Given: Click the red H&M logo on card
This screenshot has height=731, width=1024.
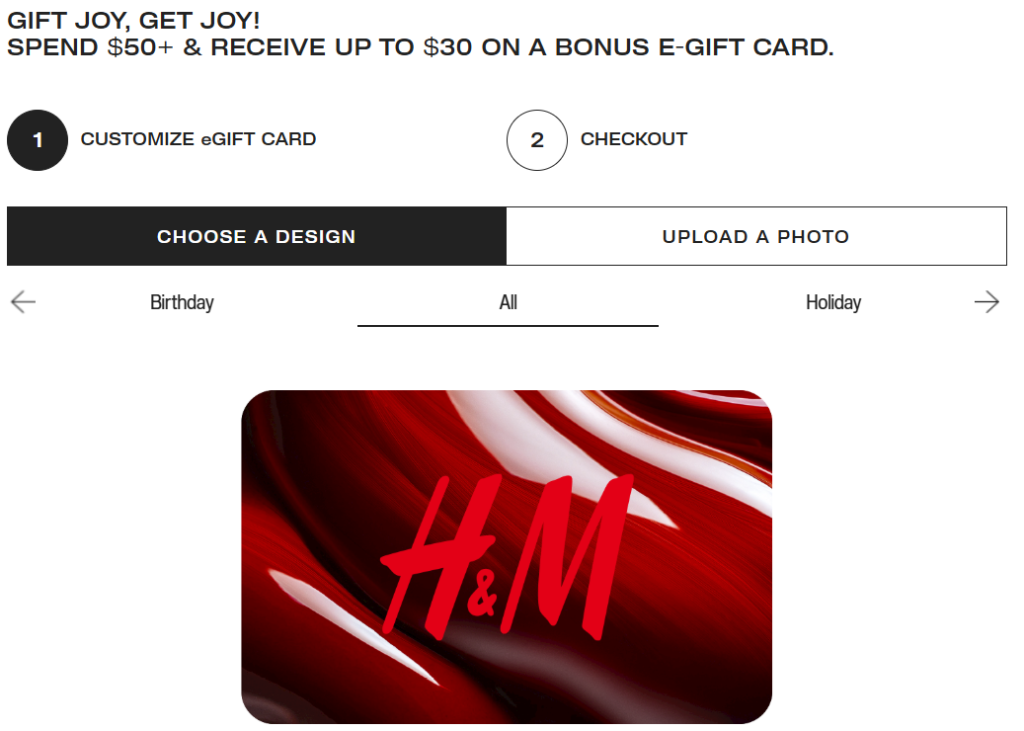Looking at the screenshot, I should click(506, 557).
